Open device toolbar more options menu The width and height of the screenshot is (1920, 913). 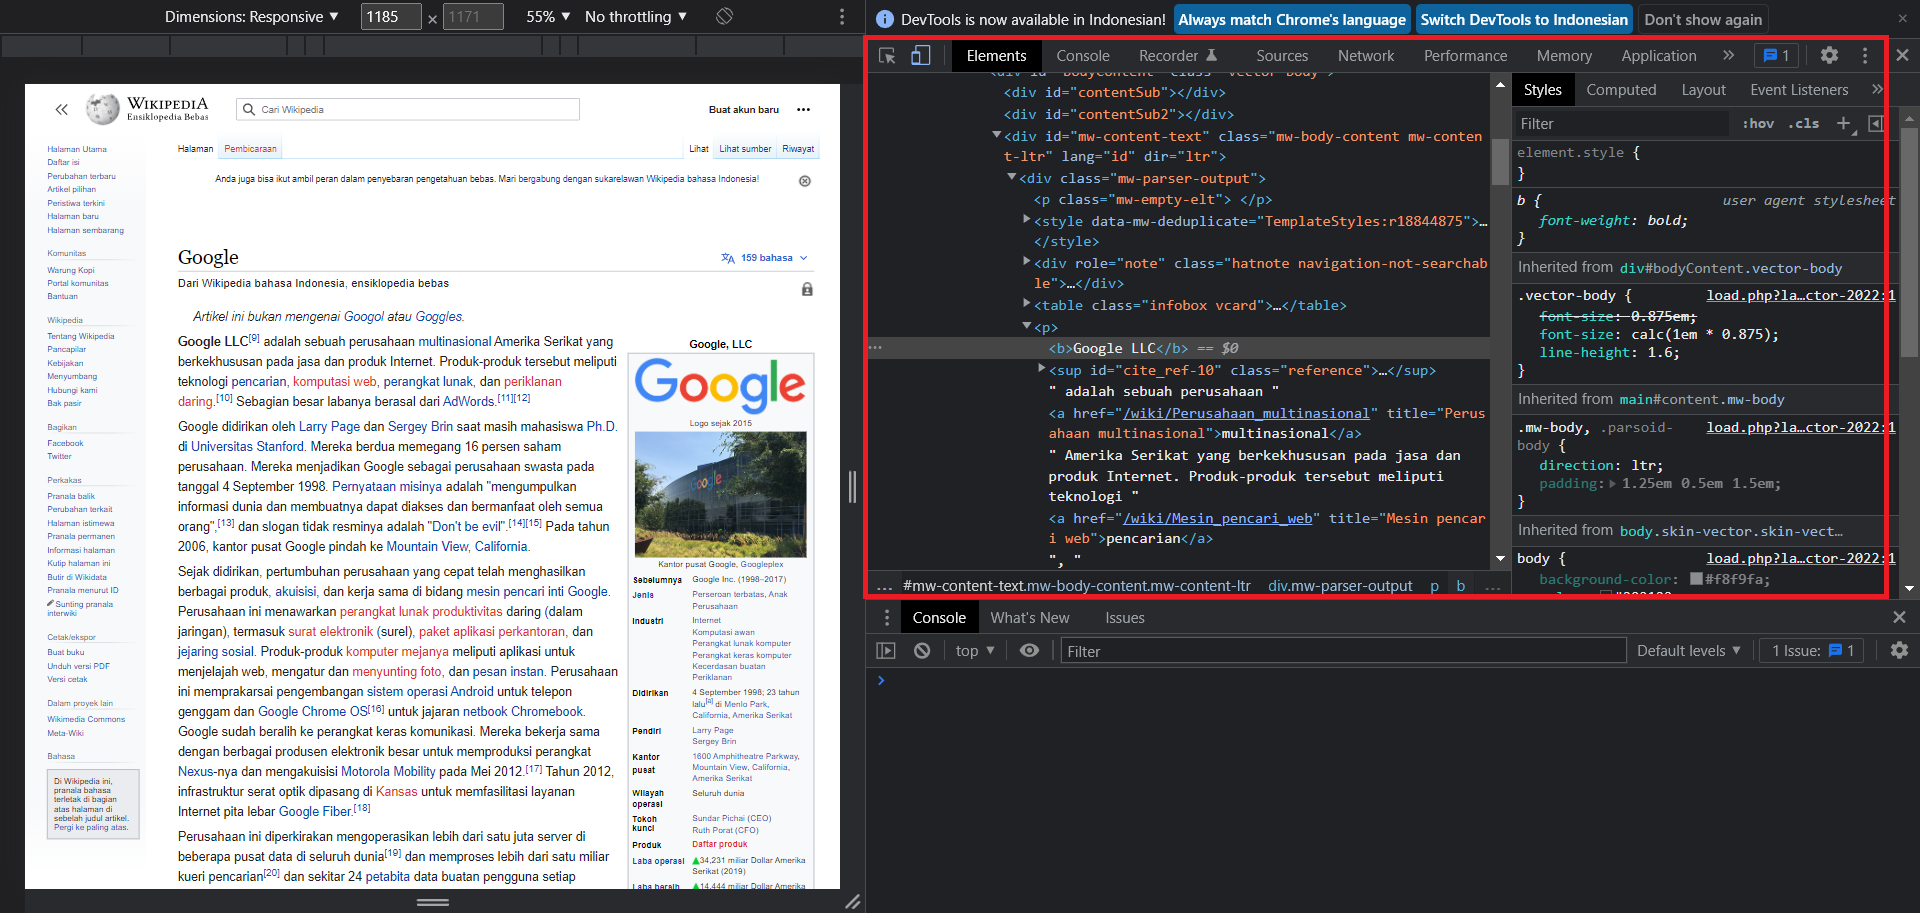click(x=842, y=16)
